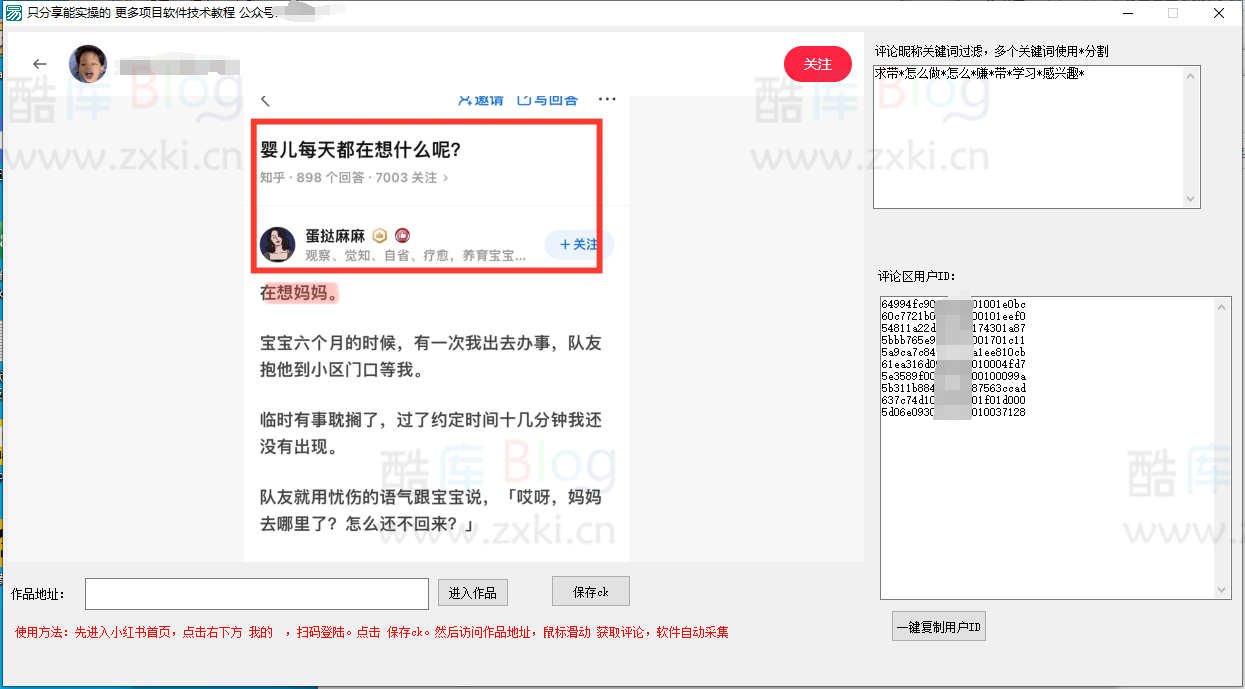Screen dimensions: 1245x689
Task: Click the back arrow in the post view
Action: pos(265,100)
